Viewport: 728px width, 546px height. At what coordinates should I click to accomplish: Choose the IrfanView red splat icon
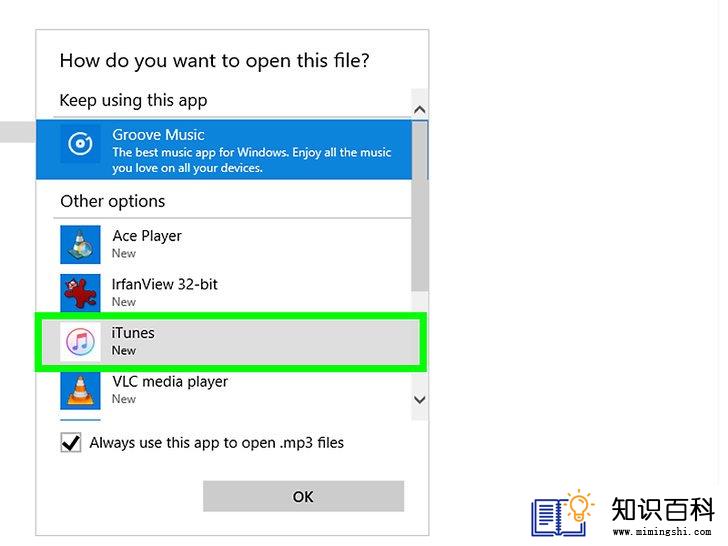tap(80, 293)
